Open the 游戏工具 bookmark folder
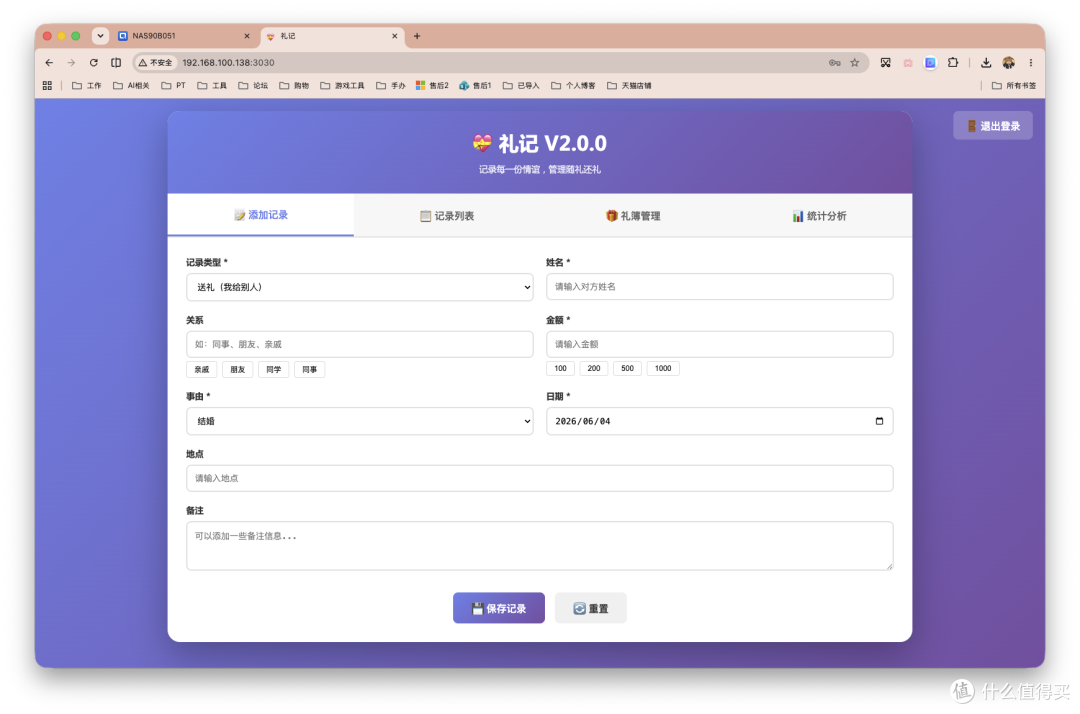The image size is (1080, 714). tap(342, 85)
